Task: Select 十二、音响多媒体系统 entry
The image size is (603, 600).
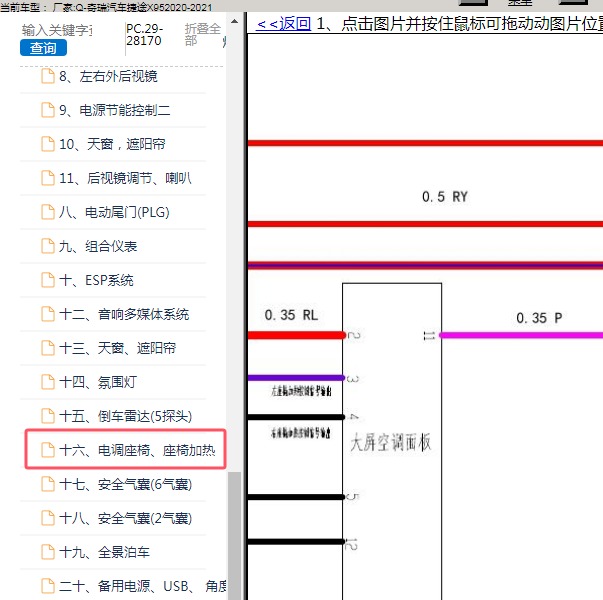Action: tap(124, 314)
